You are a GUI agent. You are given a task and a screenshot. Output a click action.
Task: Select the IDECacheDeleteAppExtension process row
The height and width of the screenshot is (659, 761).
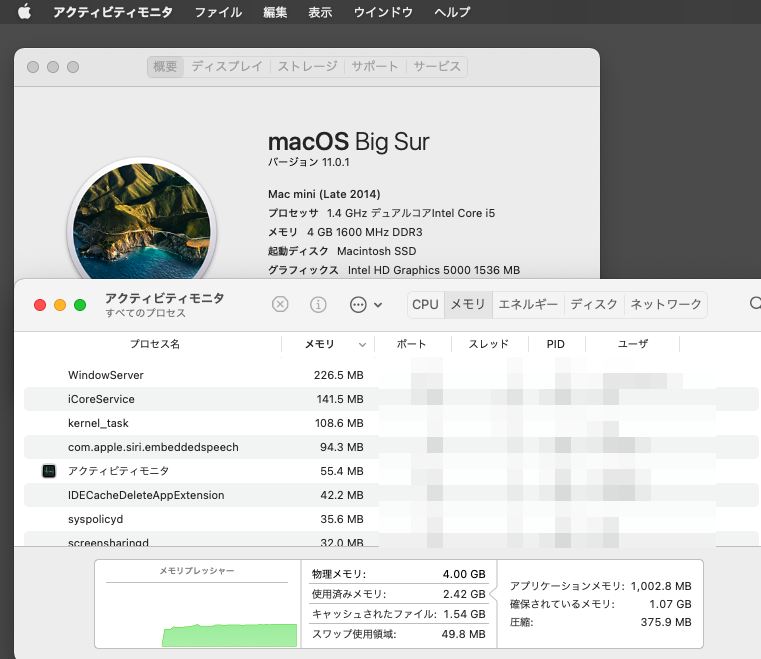(391, 495)
